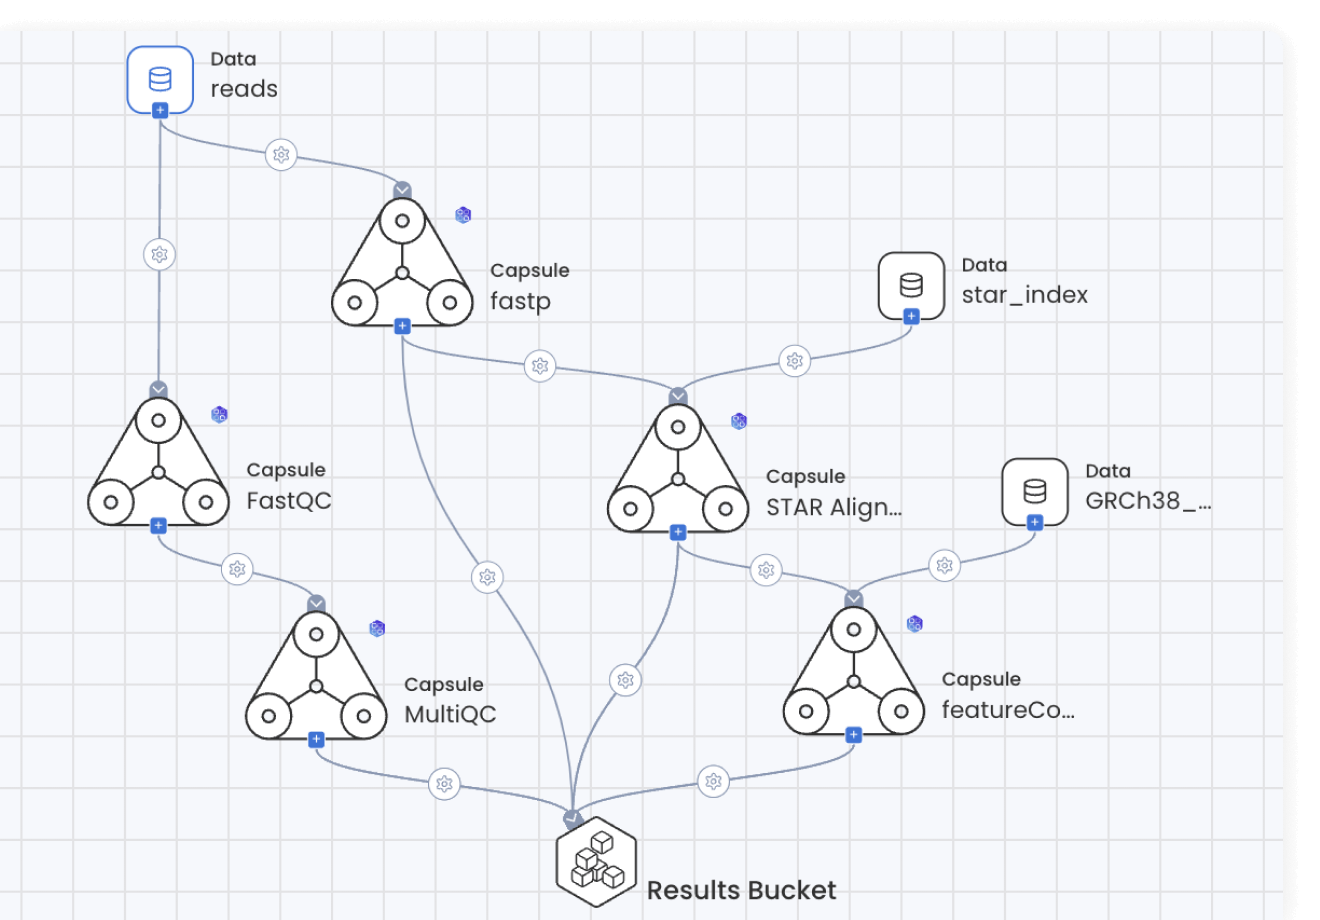Click the purple badge beside MultiQC capsule
The image size is (1320, 920).
coord(377,628)
